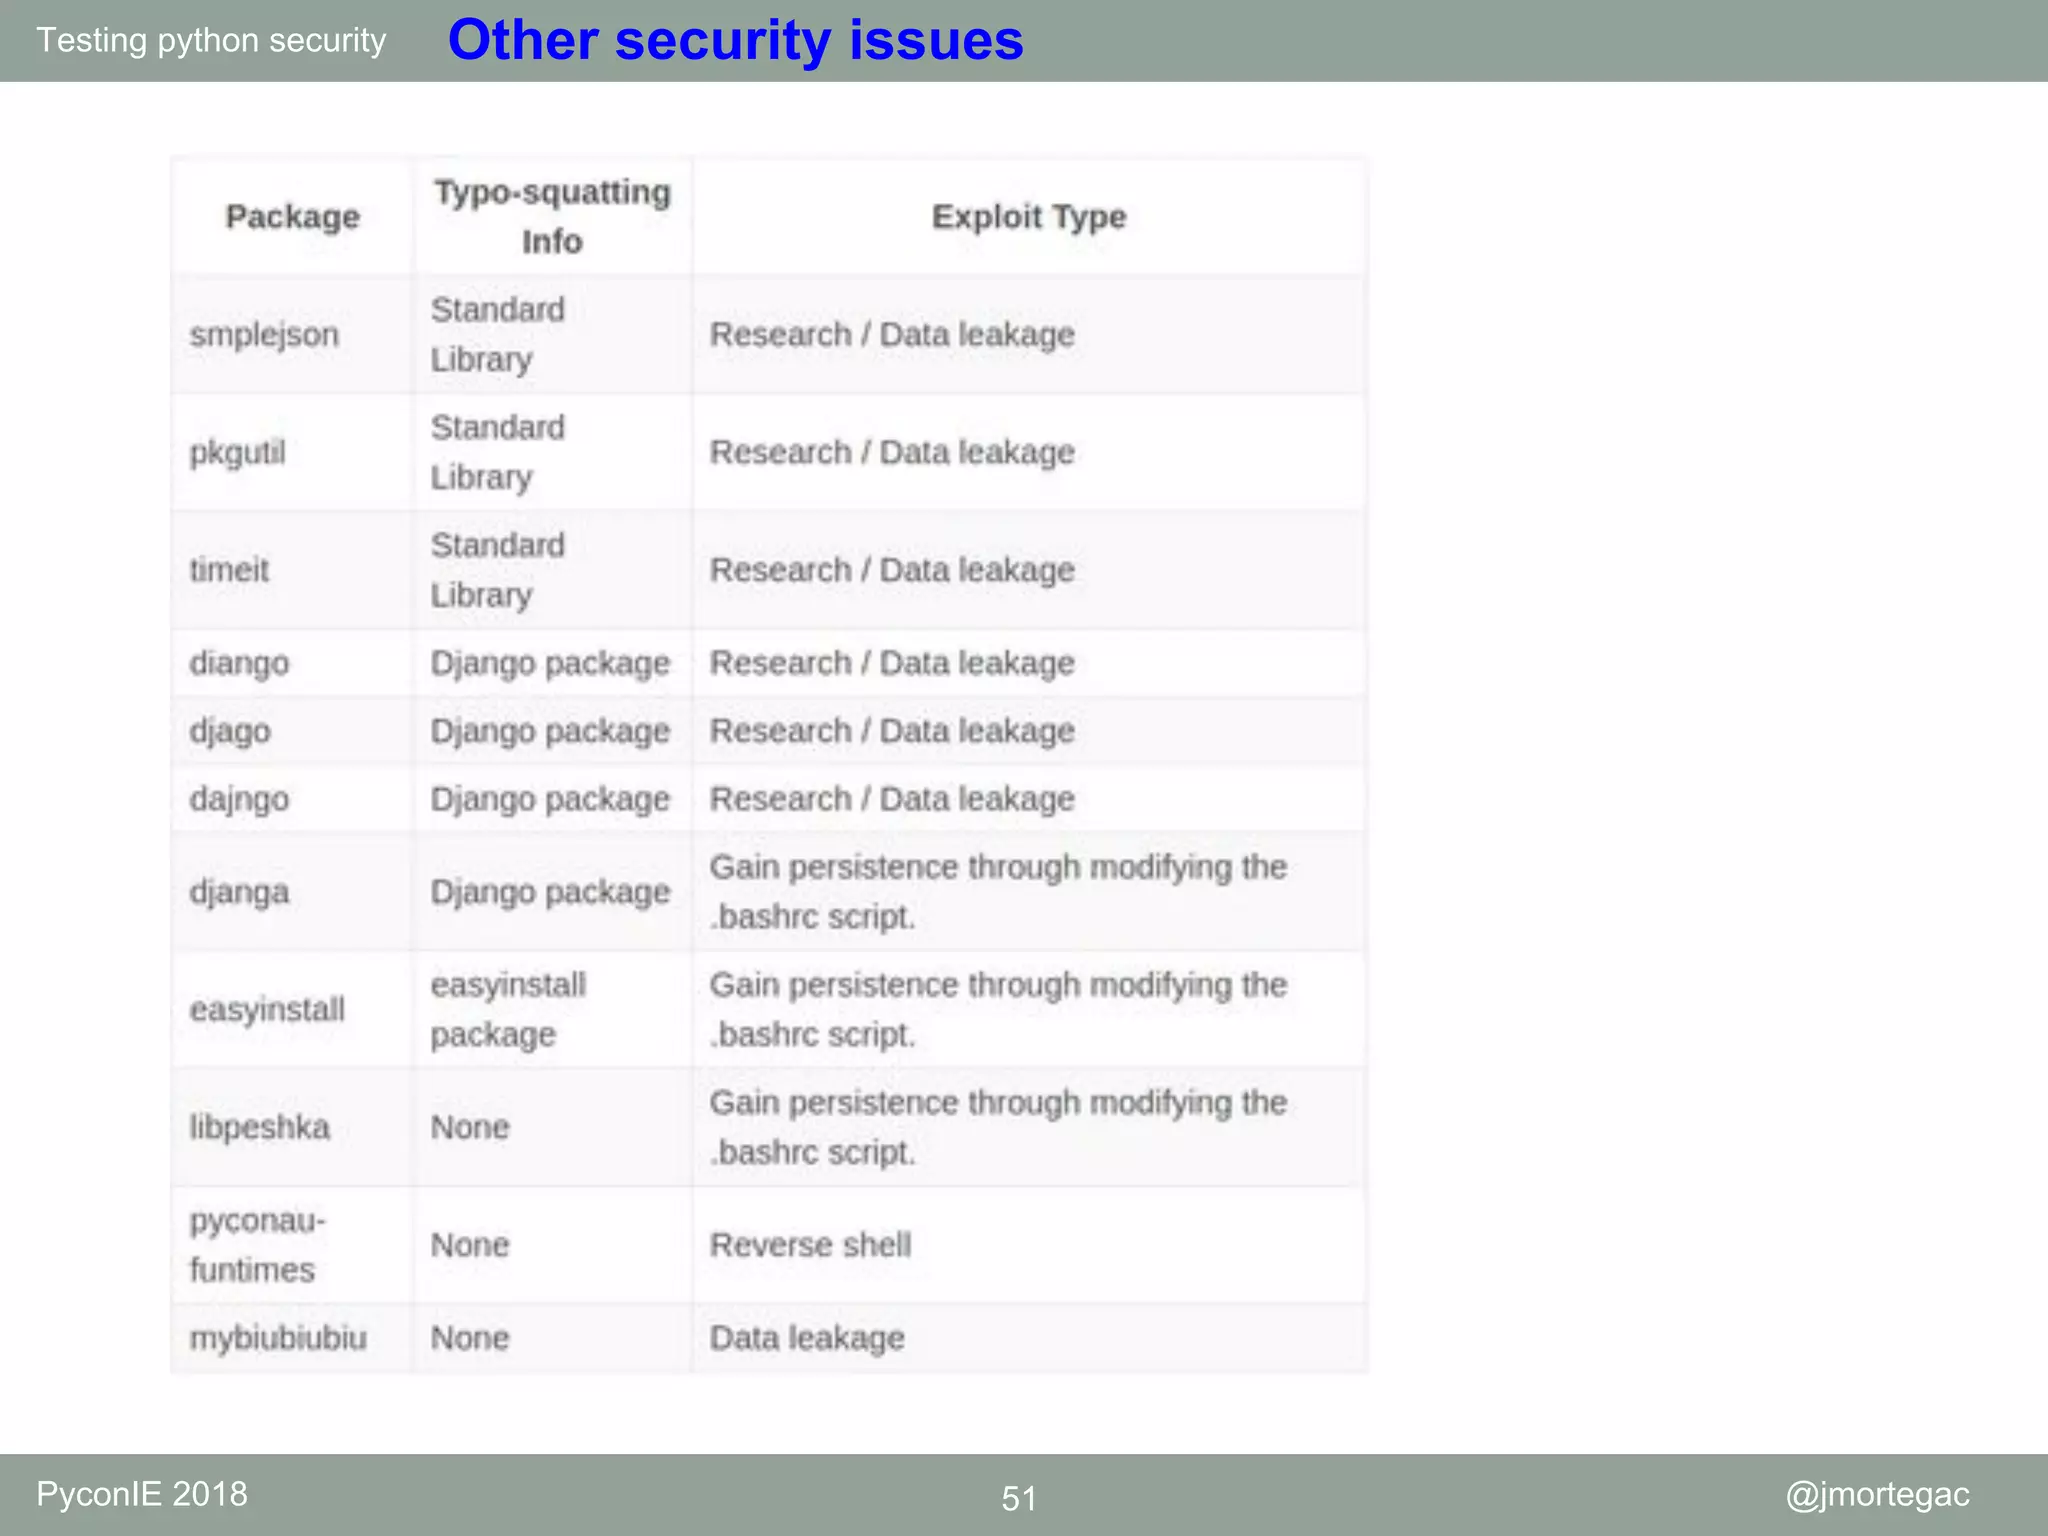Click the 'Typo-squatting Info' column header

point(552,217)
